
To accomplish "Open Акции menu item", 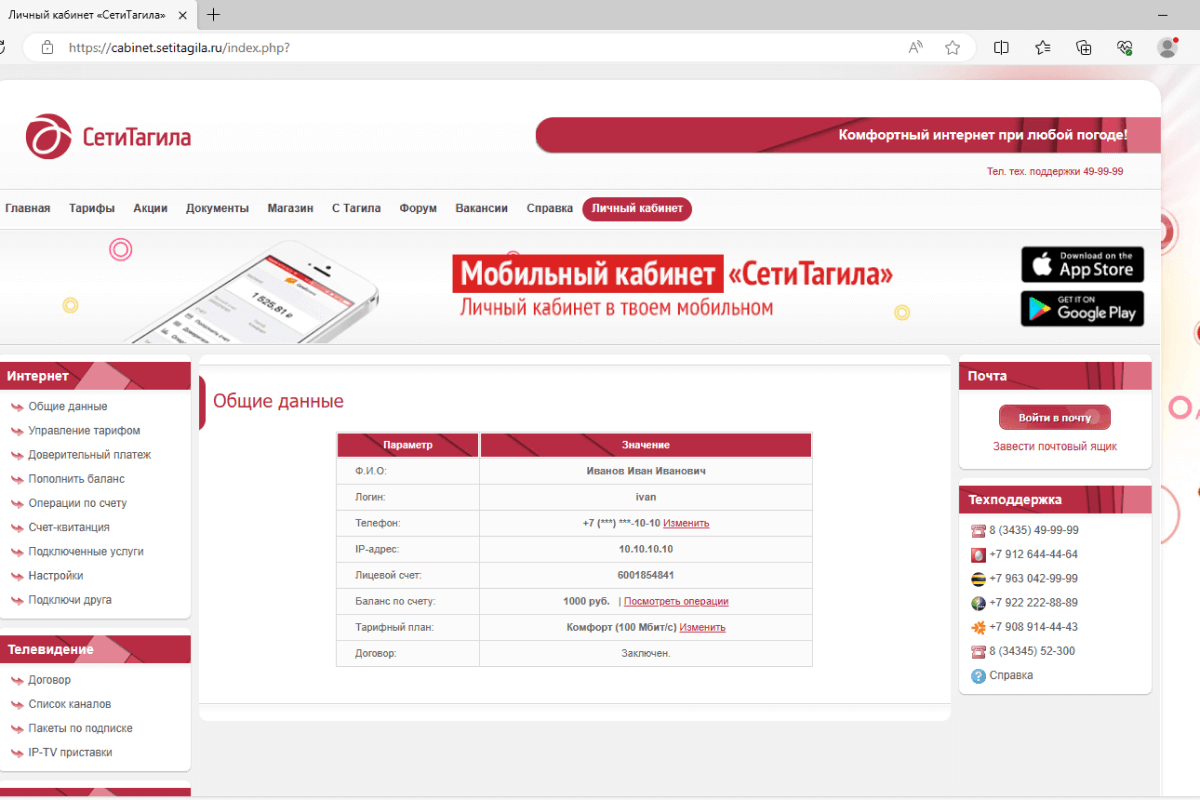I will (150, 208).
